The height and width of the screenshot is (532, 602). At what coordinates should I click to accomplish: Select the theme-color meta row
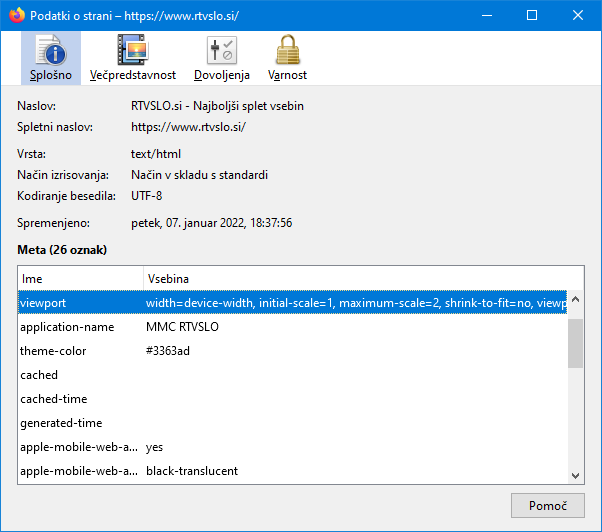(x=293, y=351)
